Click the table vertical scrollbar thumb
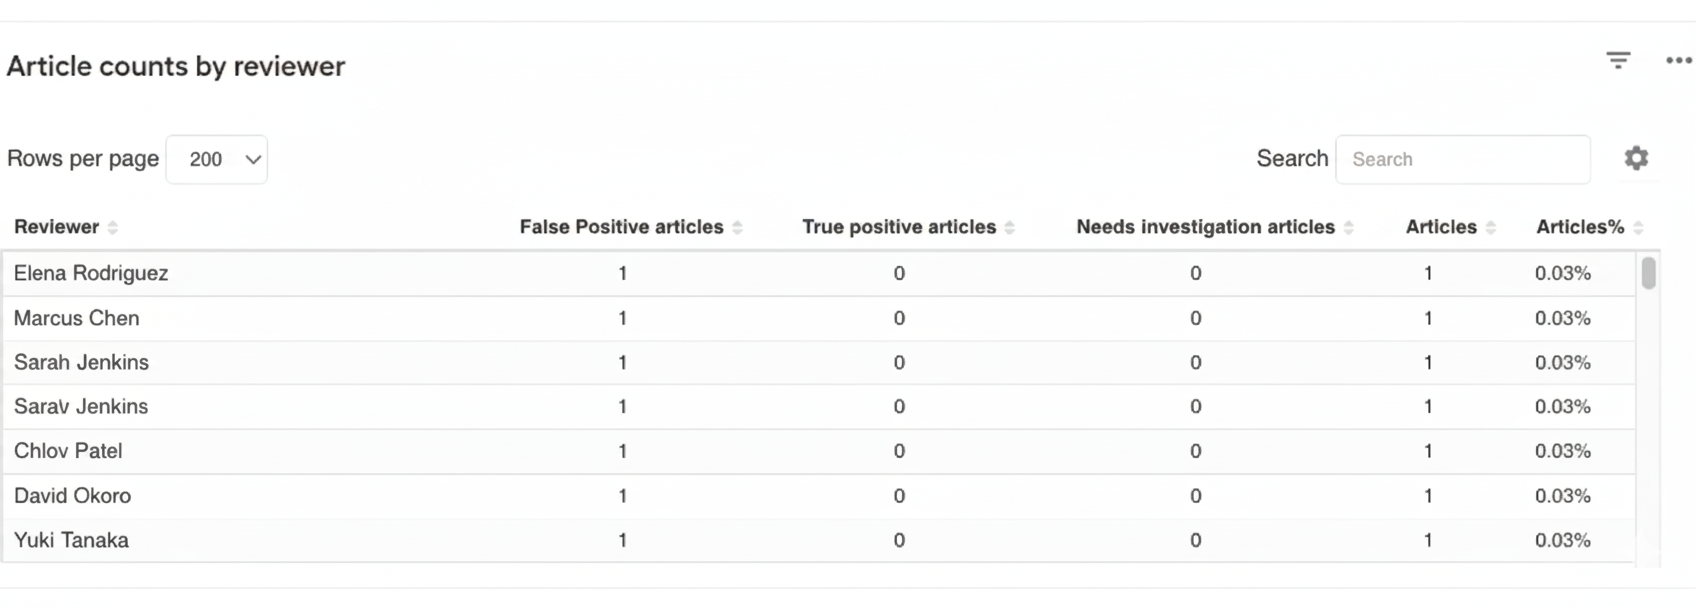 point(1649,273)
